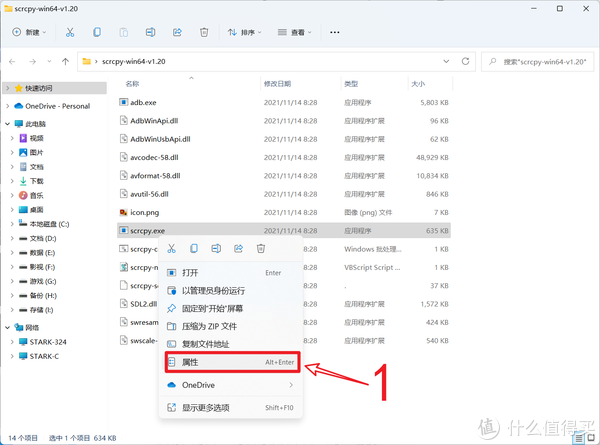Select STARK-C network computer
600x445 pixels.
click(44, 356)
